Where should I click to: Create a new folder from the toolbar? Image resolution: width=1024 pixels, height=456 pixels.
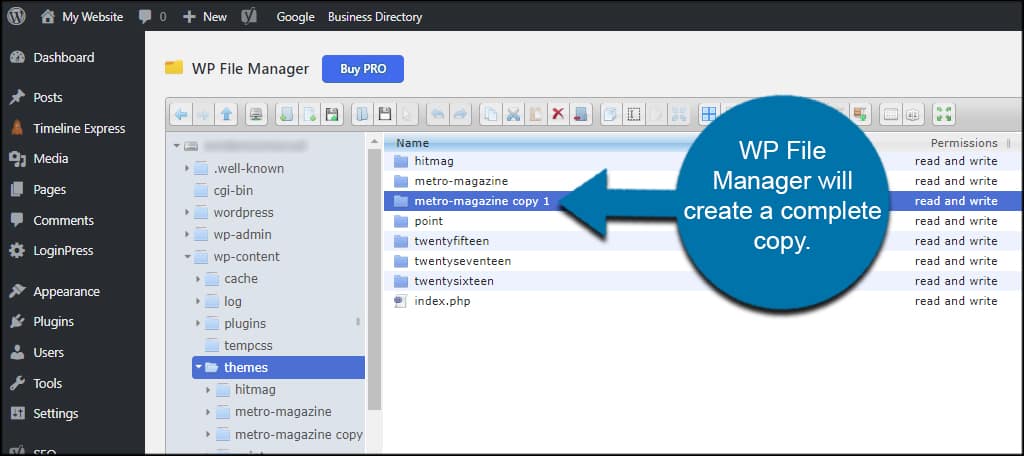(286, 114)
